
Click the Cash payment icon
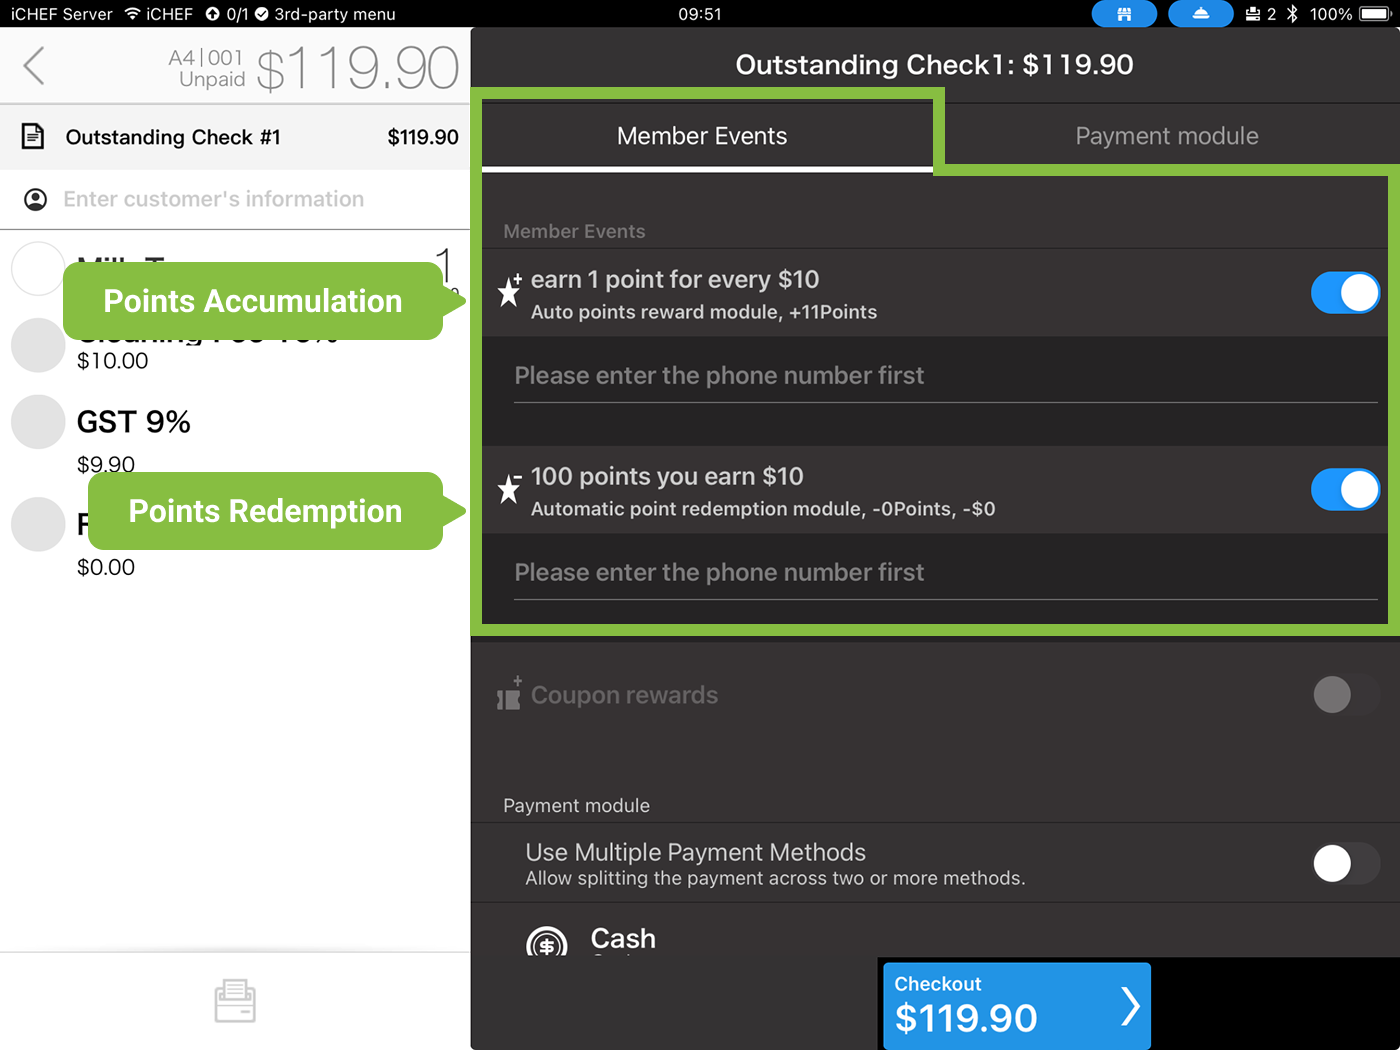click(546, 942)
